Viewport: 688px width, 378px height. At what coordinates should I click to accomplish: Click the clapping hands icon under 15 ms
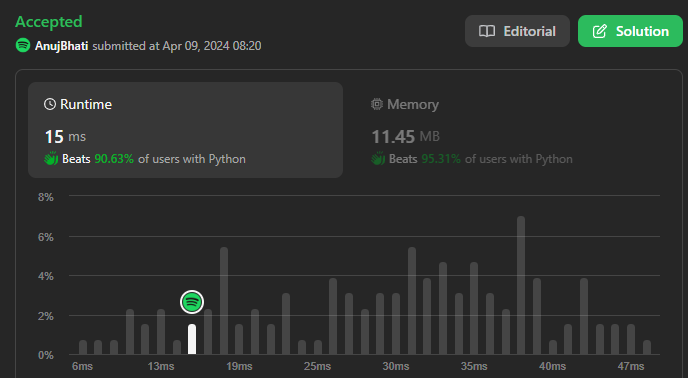pos(51,158)
